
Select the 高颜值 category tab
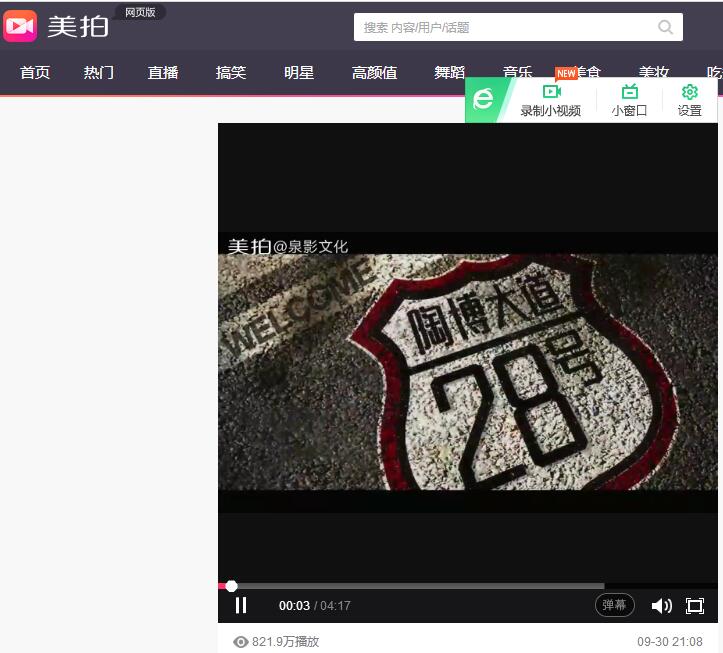(x=374, y=73)
